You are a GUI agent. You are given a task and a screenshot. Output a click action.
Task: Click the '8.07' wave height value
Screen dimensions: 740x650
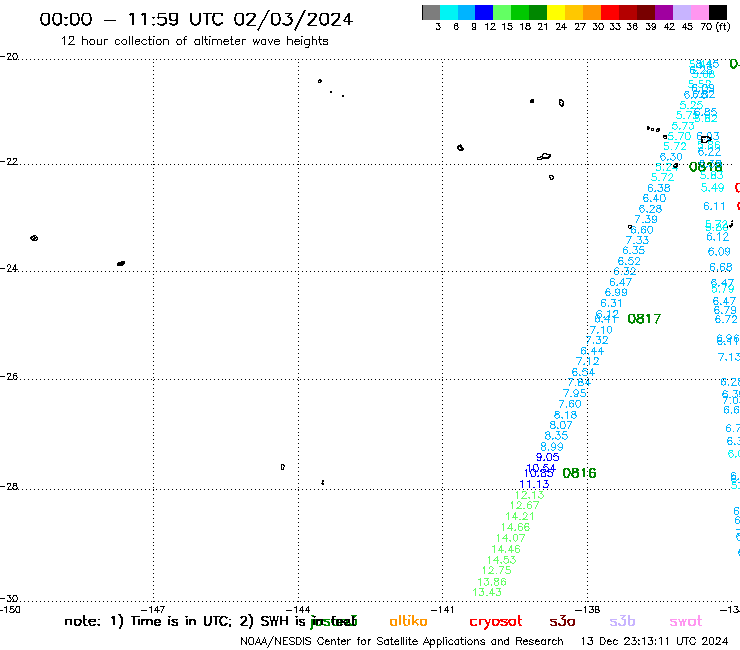561,425
